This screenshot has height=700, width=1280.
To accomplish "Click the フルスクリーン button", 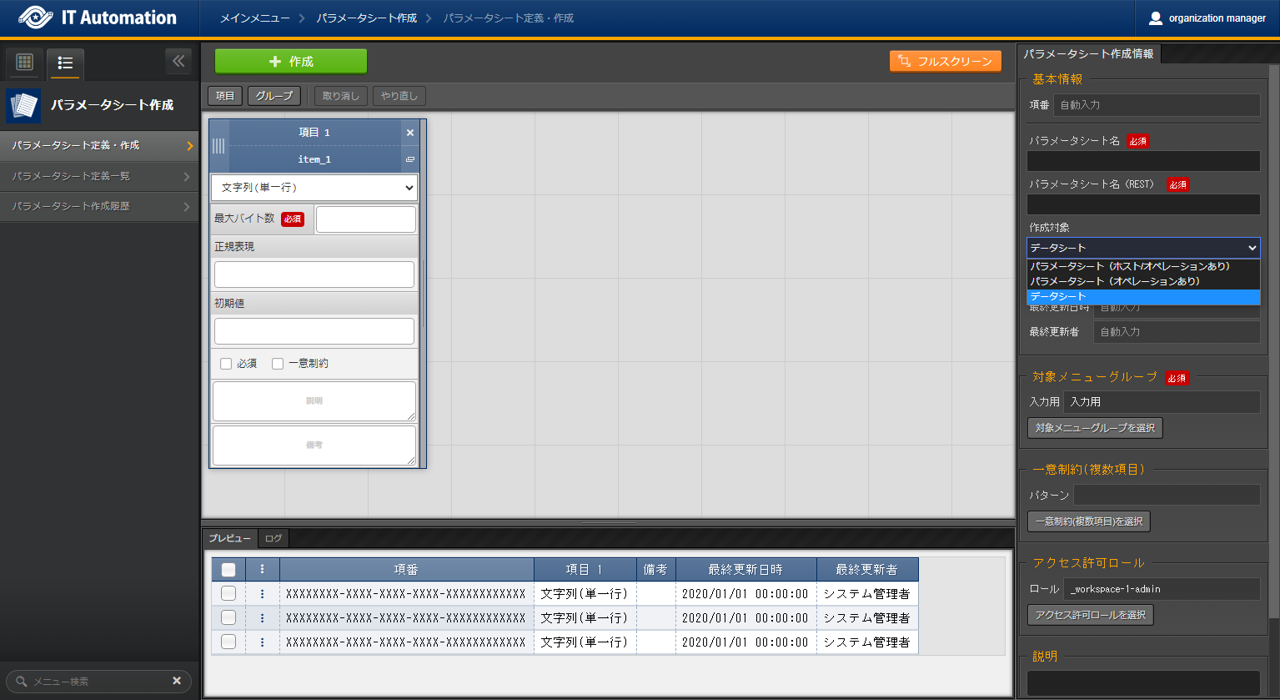I will pyautogui.click(x=945, y=61).
